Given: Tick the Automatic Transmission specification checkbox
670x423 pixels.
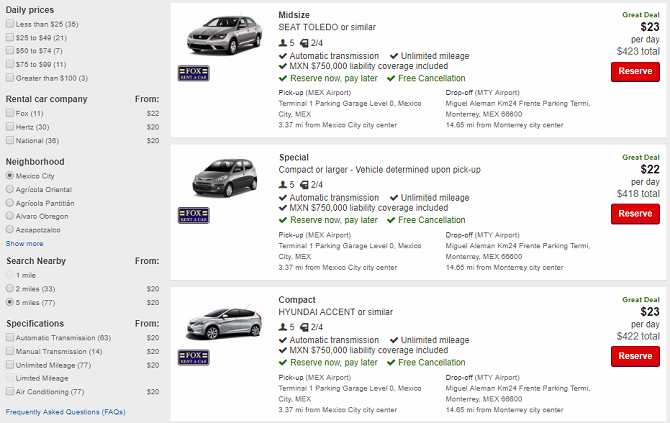Looking at the screenshot, I should tap(10, 338).
